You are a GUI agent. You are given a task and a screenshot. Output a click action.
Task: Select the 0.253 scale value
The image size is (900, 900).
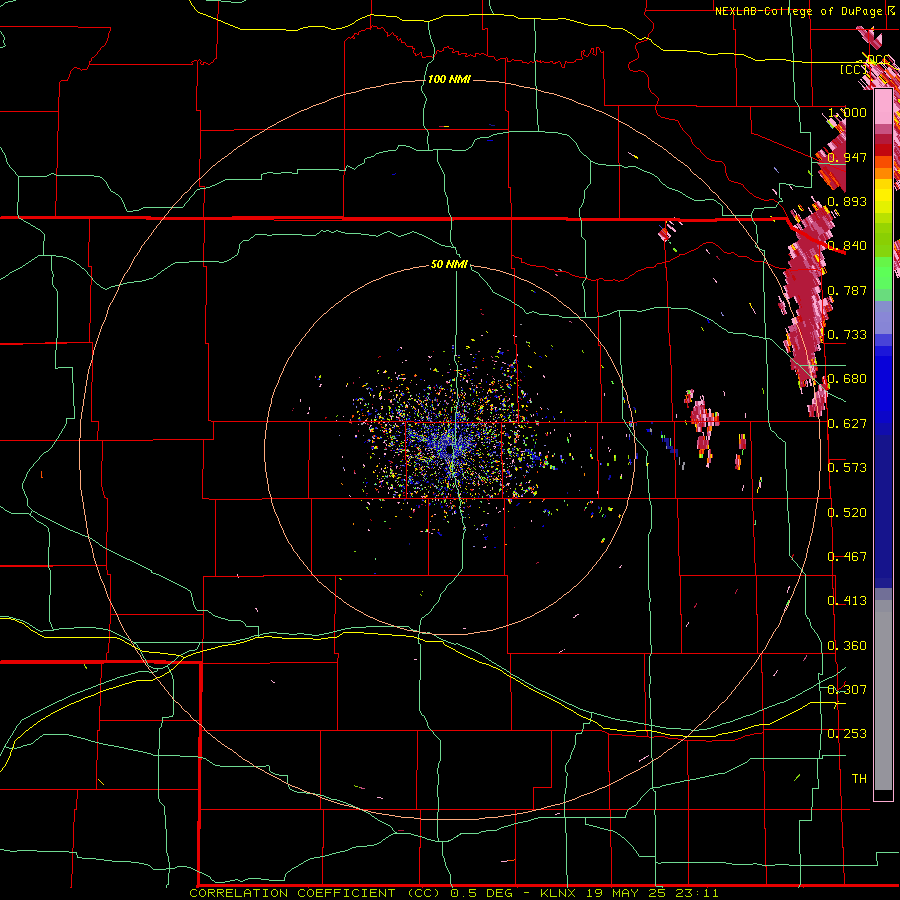point(847,734)
